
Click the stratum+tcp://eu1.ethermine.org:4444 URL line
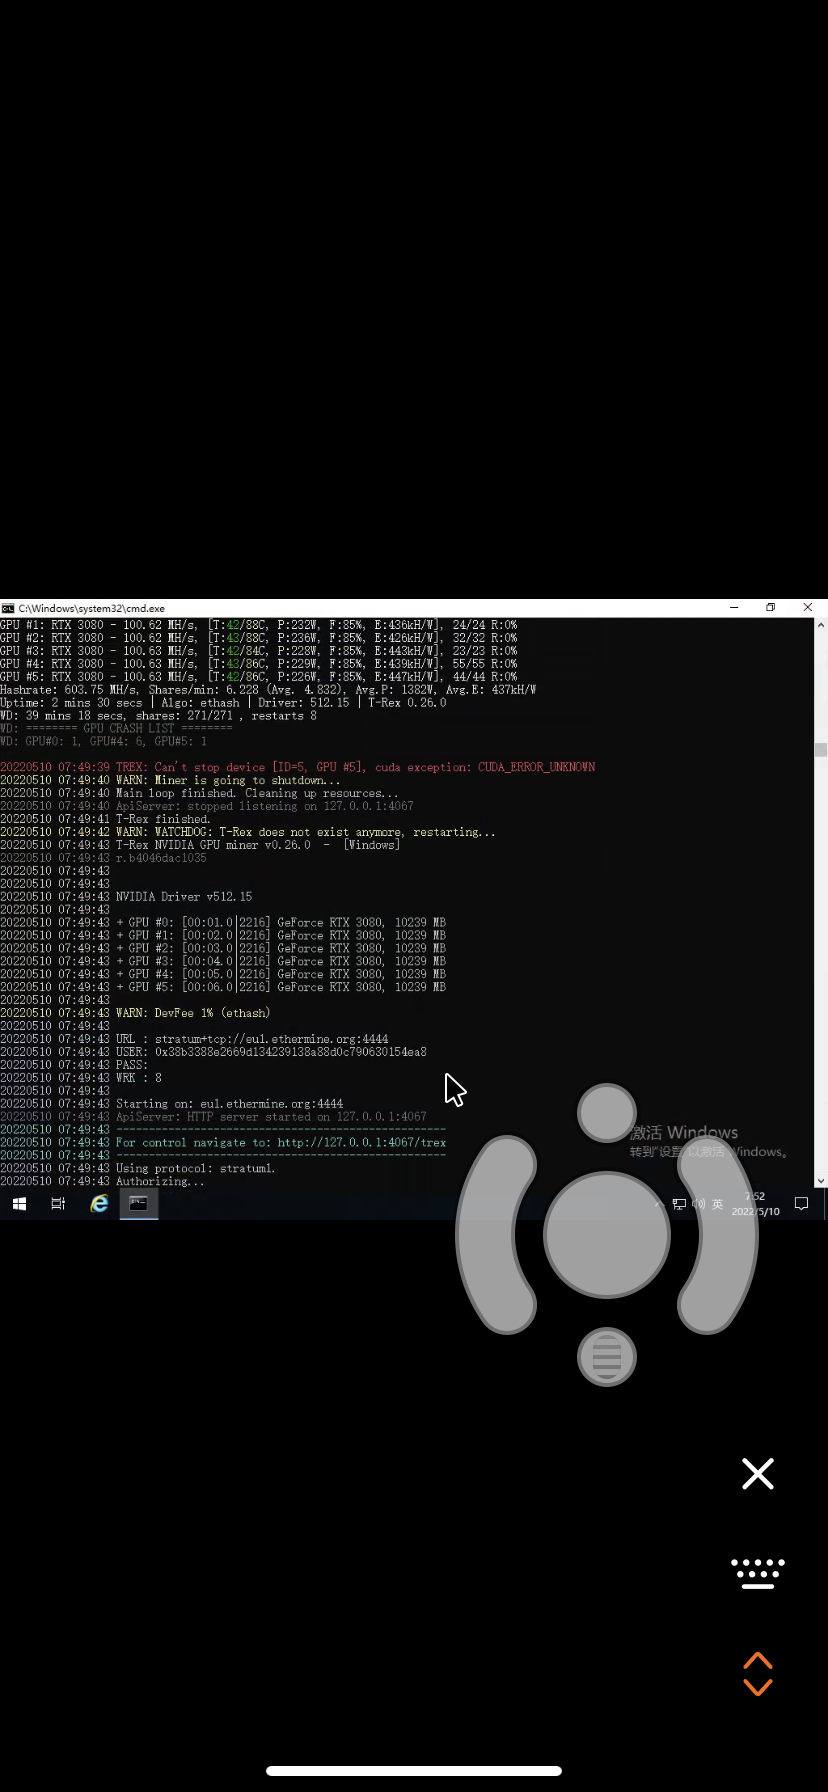(194, 1039)
